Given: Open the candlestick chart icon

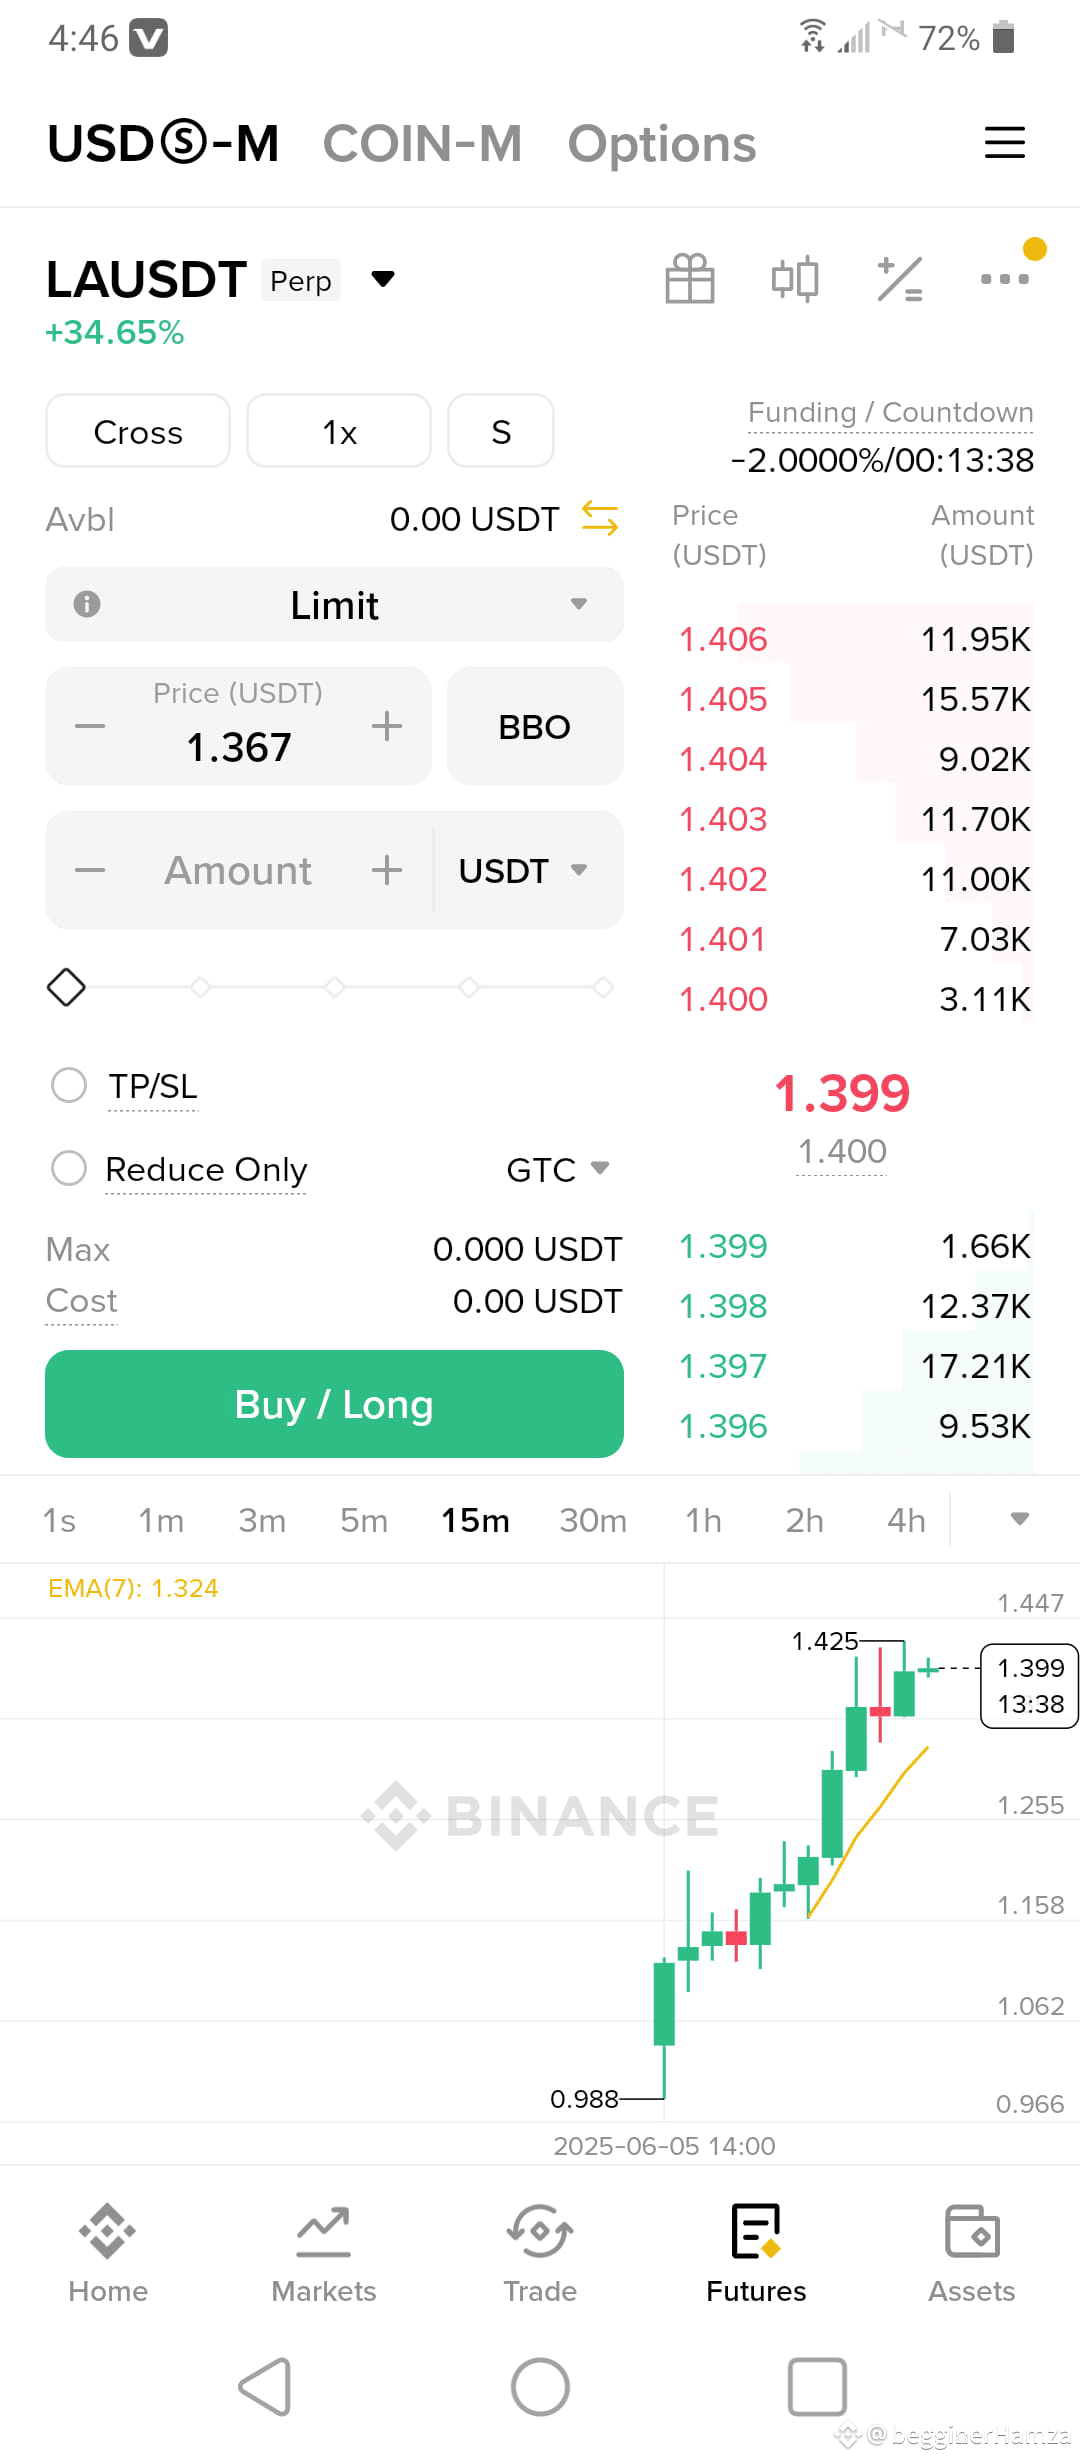Looking at the screenshot, I should 795,278.
